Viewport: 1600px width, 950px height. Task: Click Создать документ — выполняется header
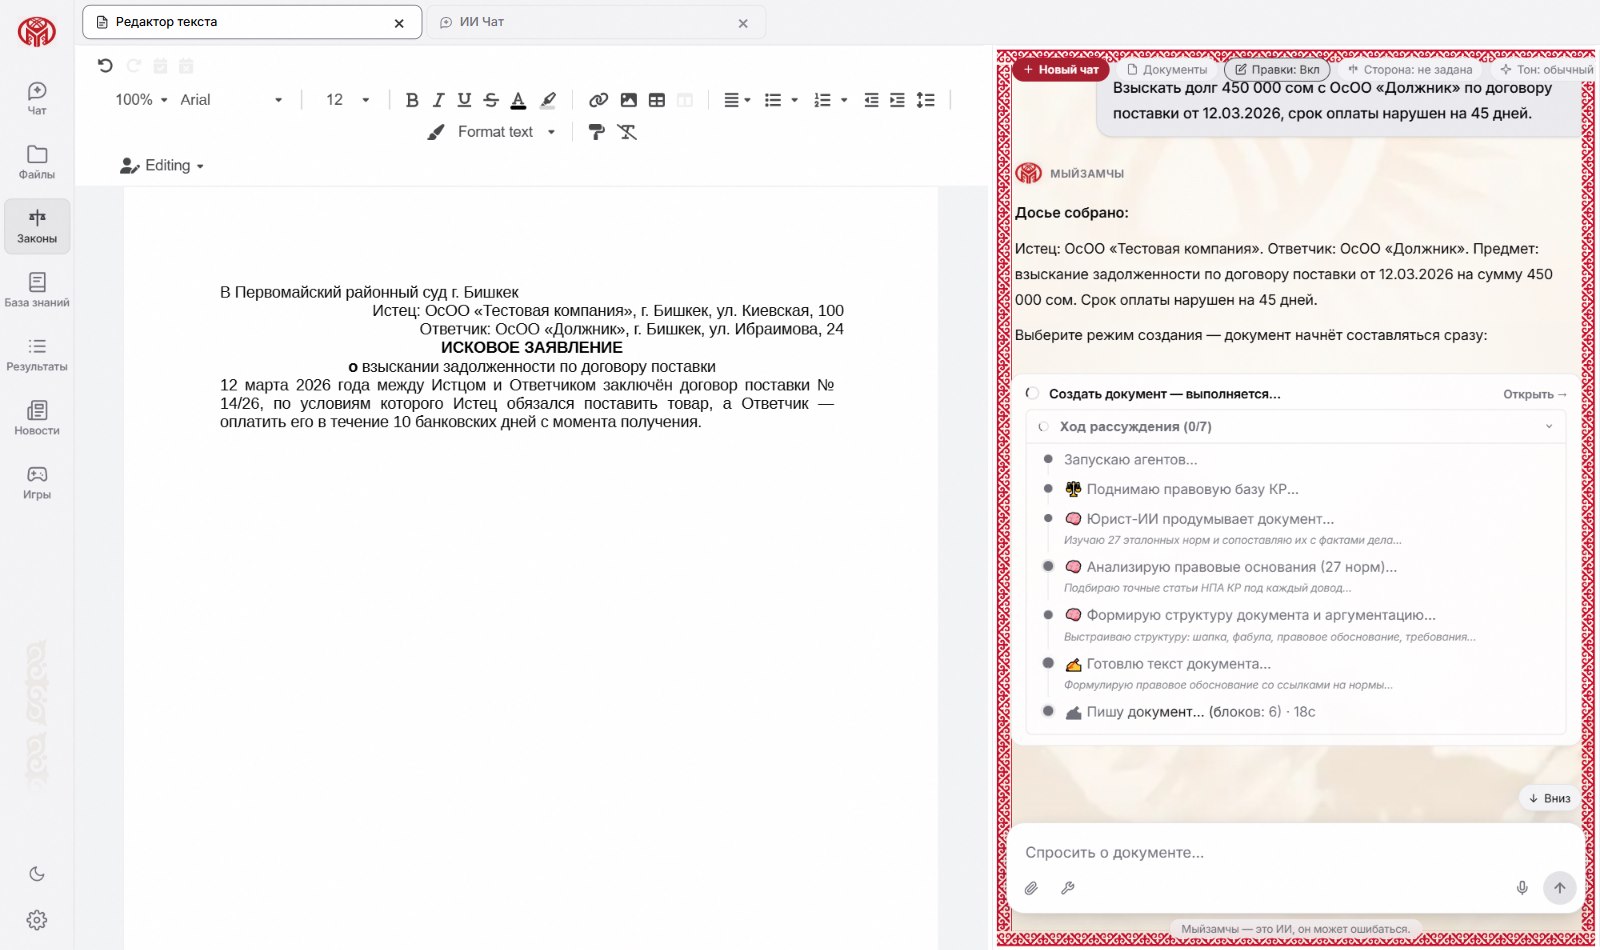[1164, 394]
